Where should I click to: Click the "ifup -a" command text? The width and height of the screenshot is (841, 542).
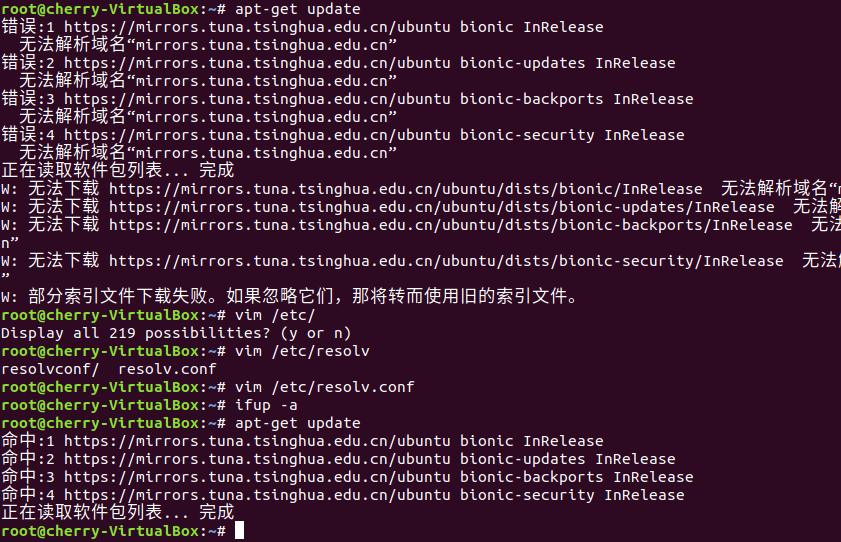pos(266,405)
